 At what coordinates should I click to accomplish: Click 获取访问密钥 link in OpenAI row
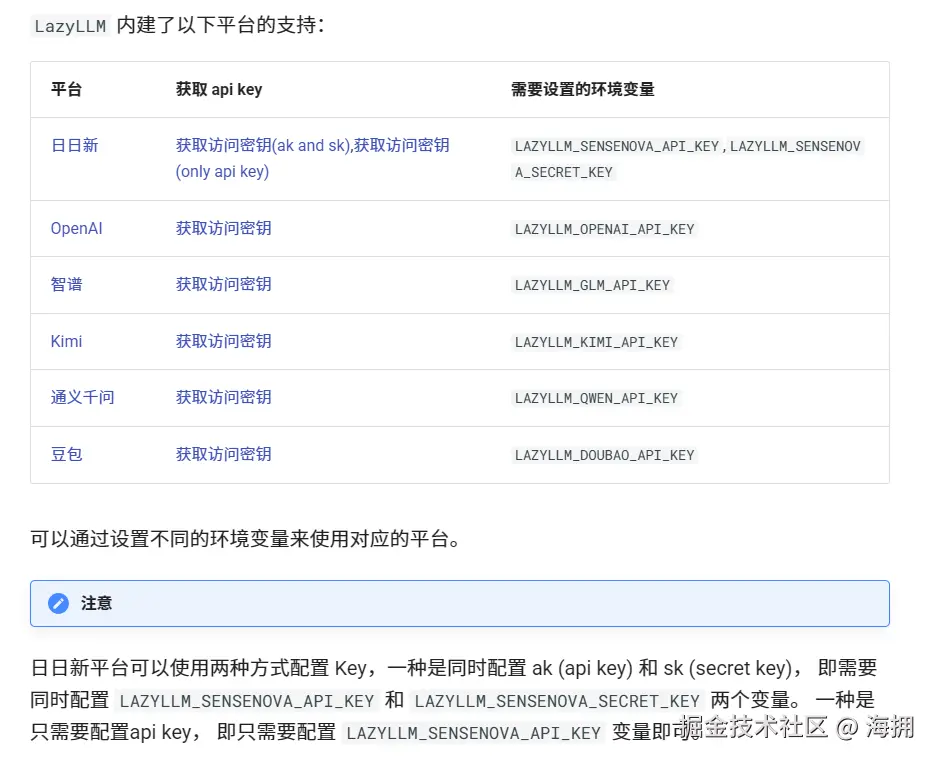224,229
